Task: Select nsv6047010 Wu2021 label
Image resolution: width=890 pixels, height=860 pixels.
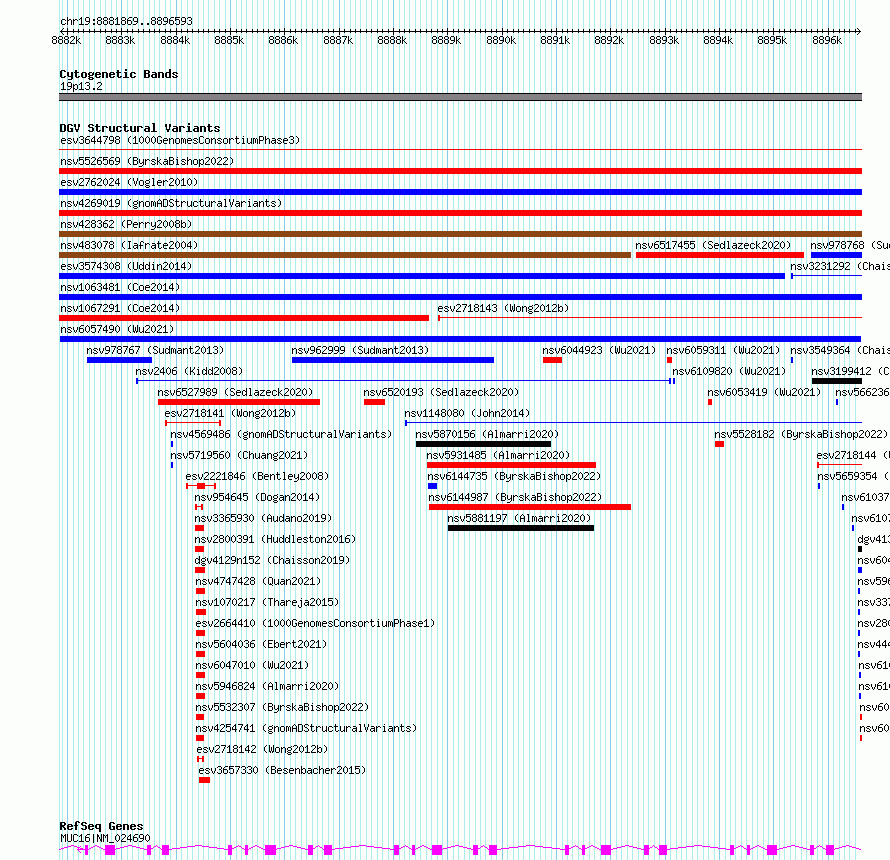Action: click(252, 665)
